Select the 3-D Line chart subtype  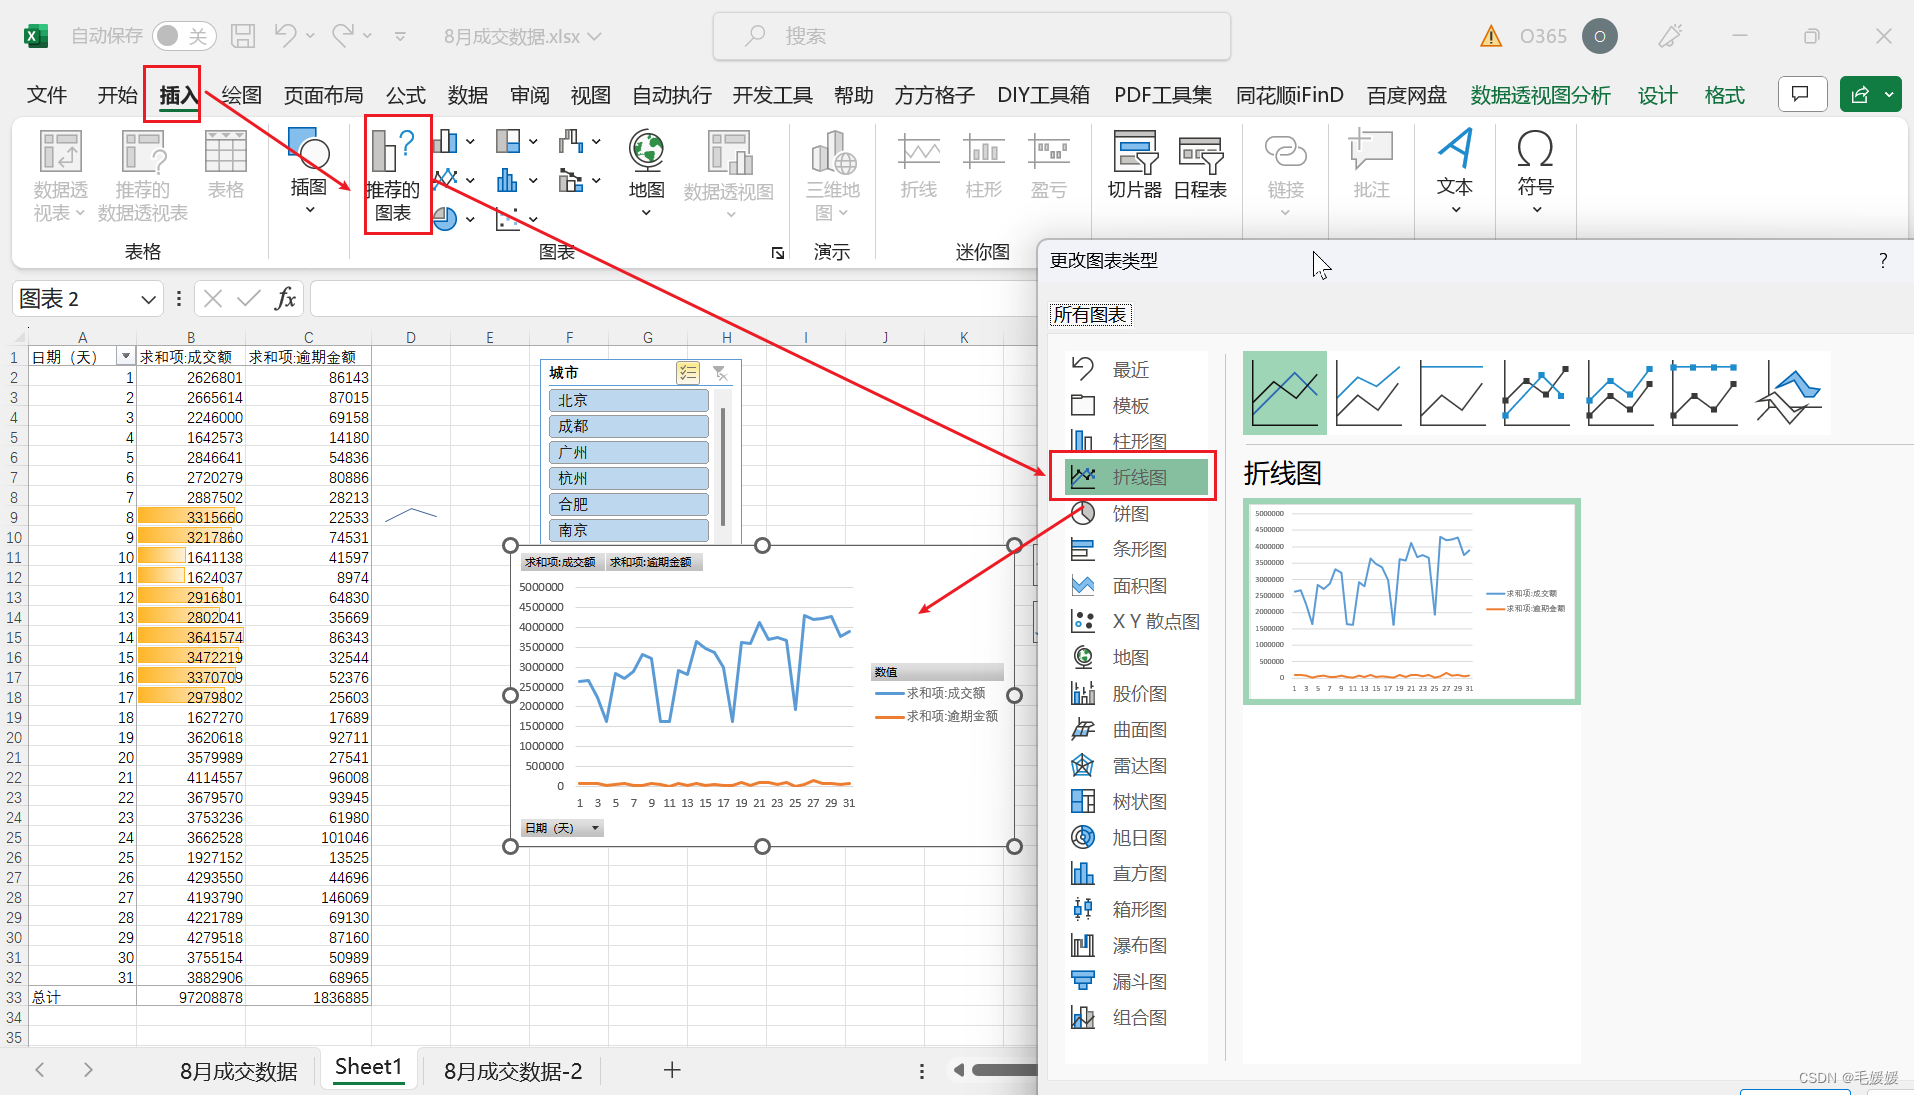[1788, 392]
